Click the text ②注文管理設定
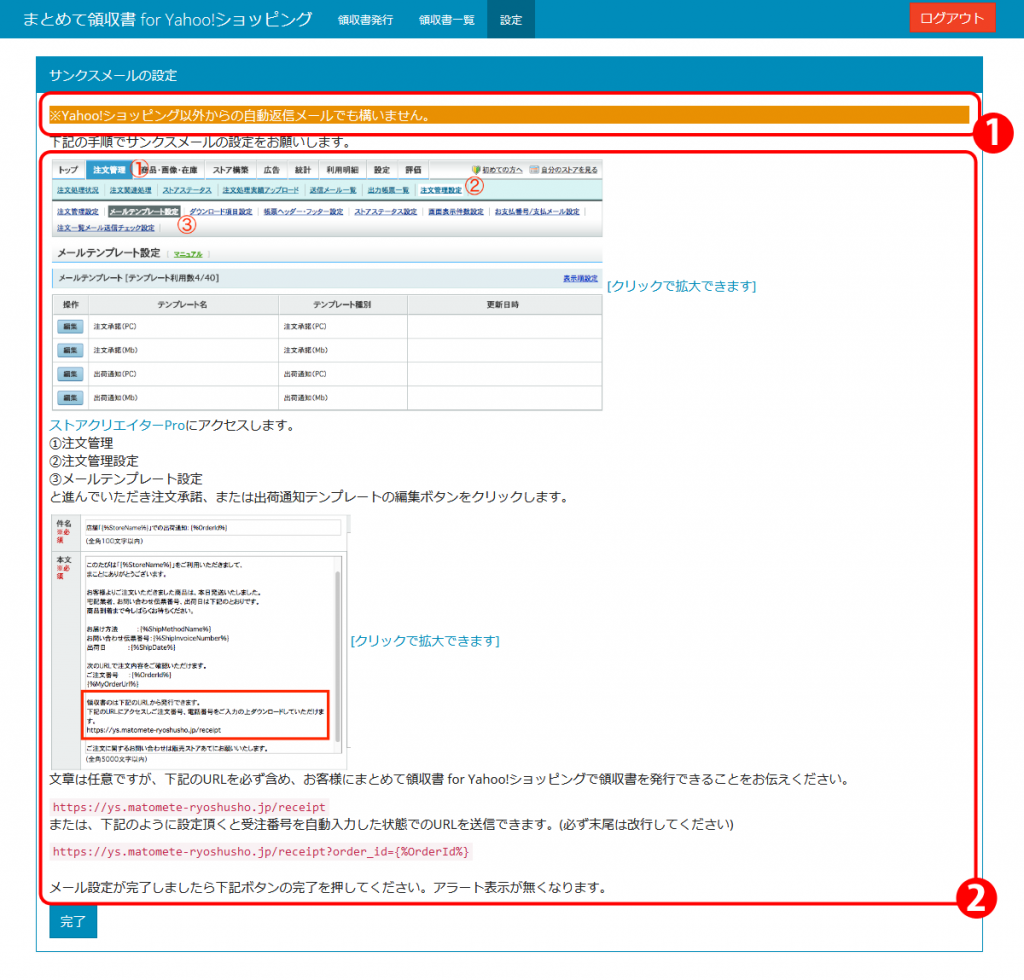 pyautogui.click(x=94, y=461)
